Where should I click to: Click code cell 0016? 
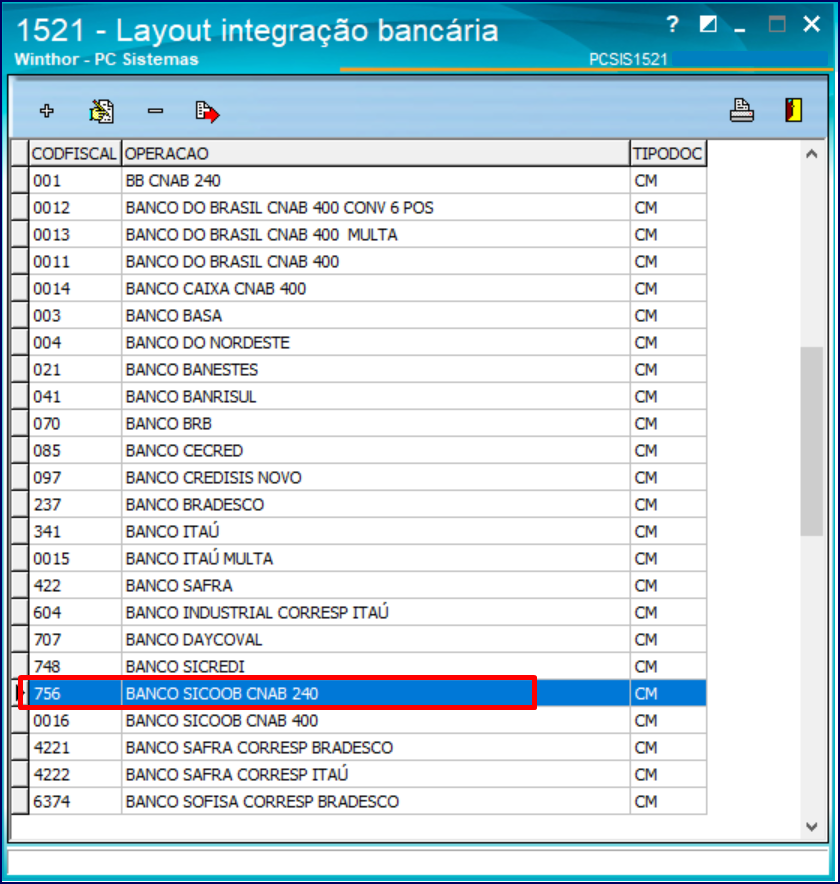click(75, 721)
